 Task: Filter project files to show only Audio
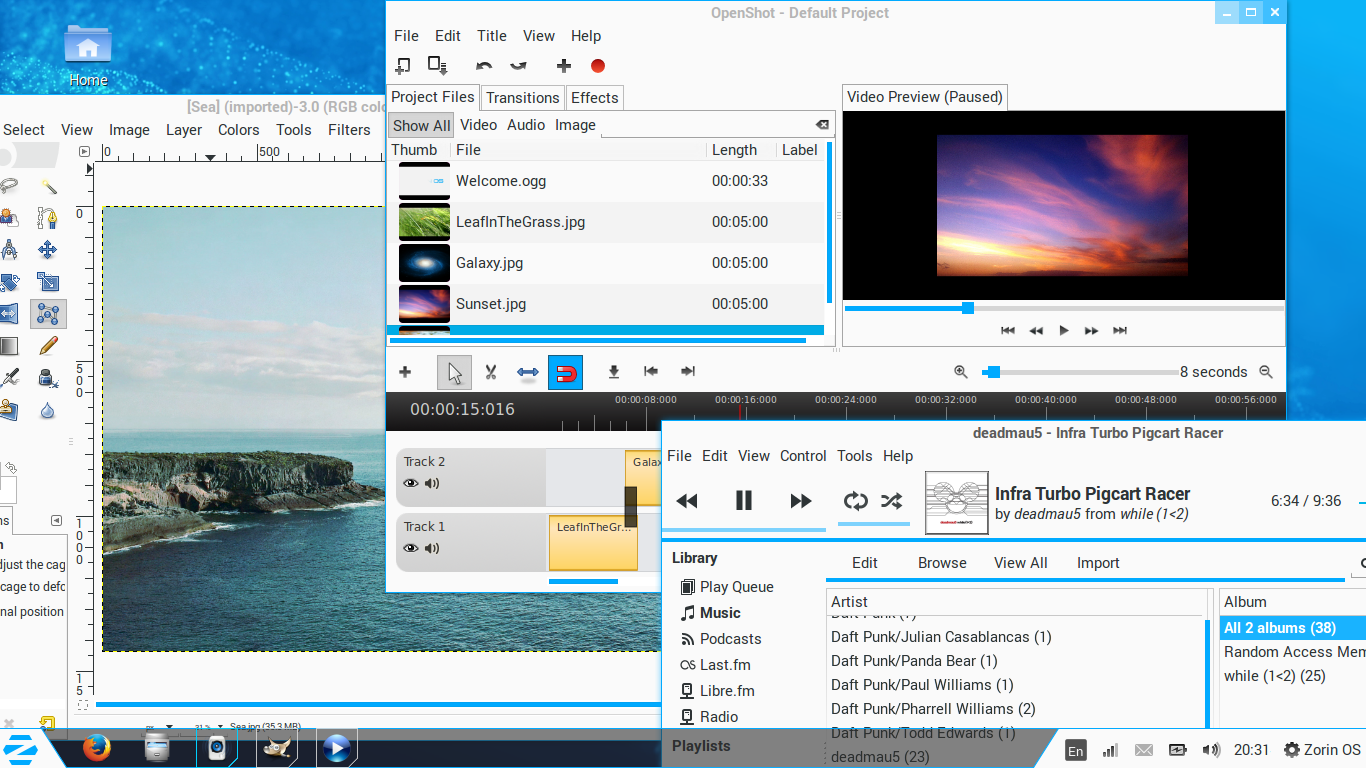(x=525, y=124)
